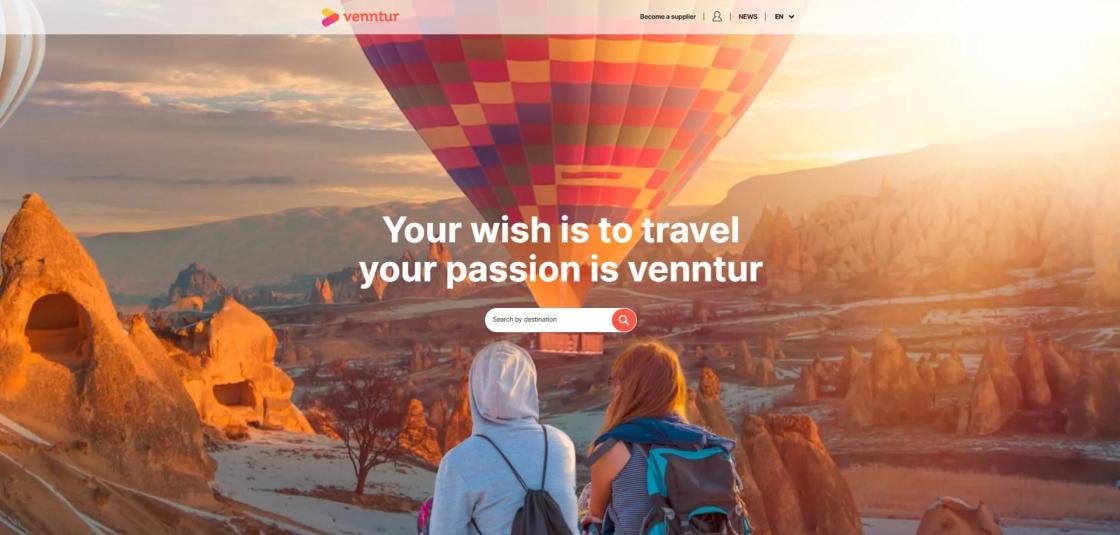This screenshot has width=1120, height=535.
Task: Open the user account profile icon
Action: click(717, 16)
